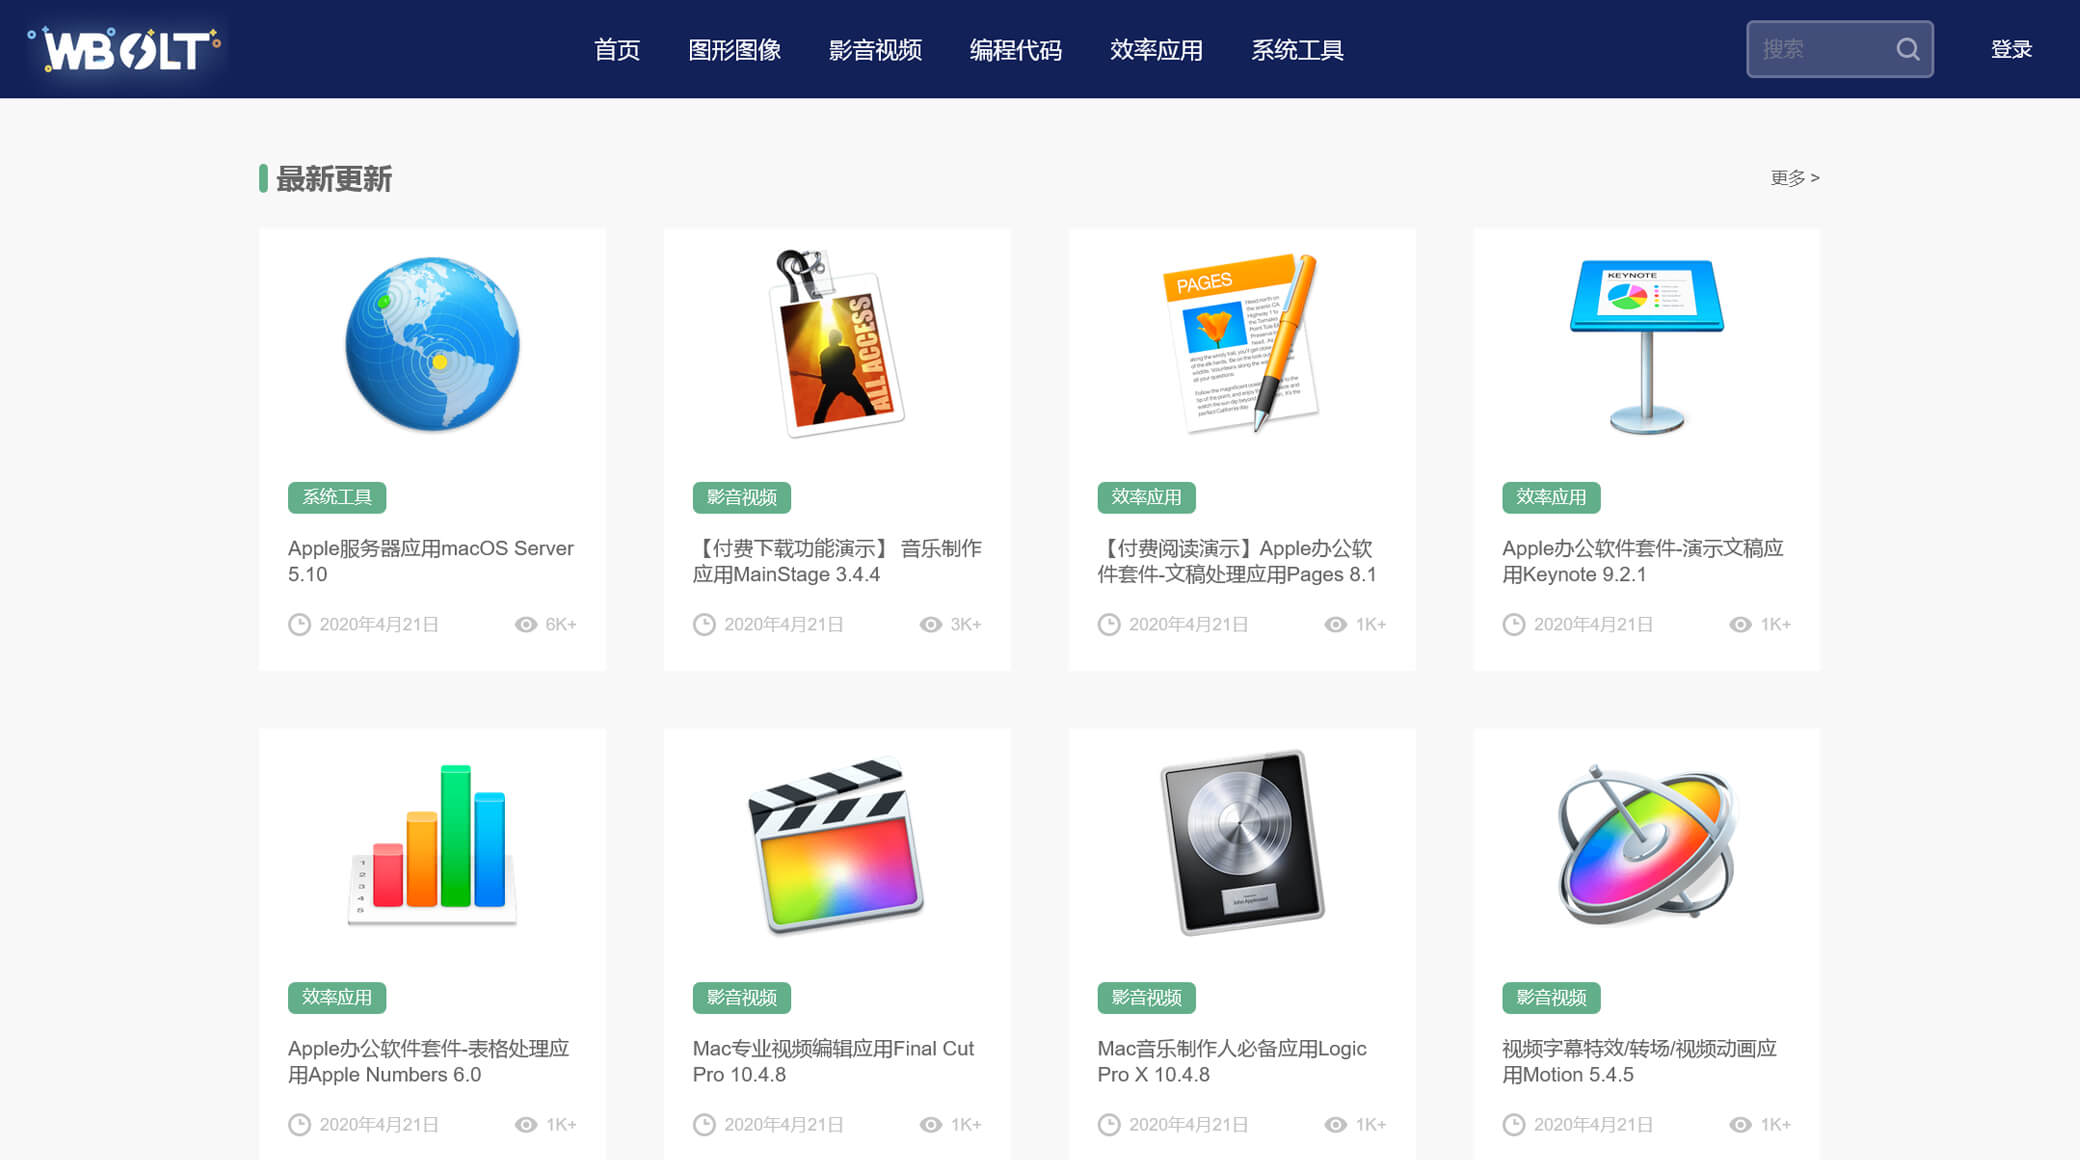The image size is (2080, 1160).
Task: Open the 图形图像 nav menu
Action: click(734, 49)
